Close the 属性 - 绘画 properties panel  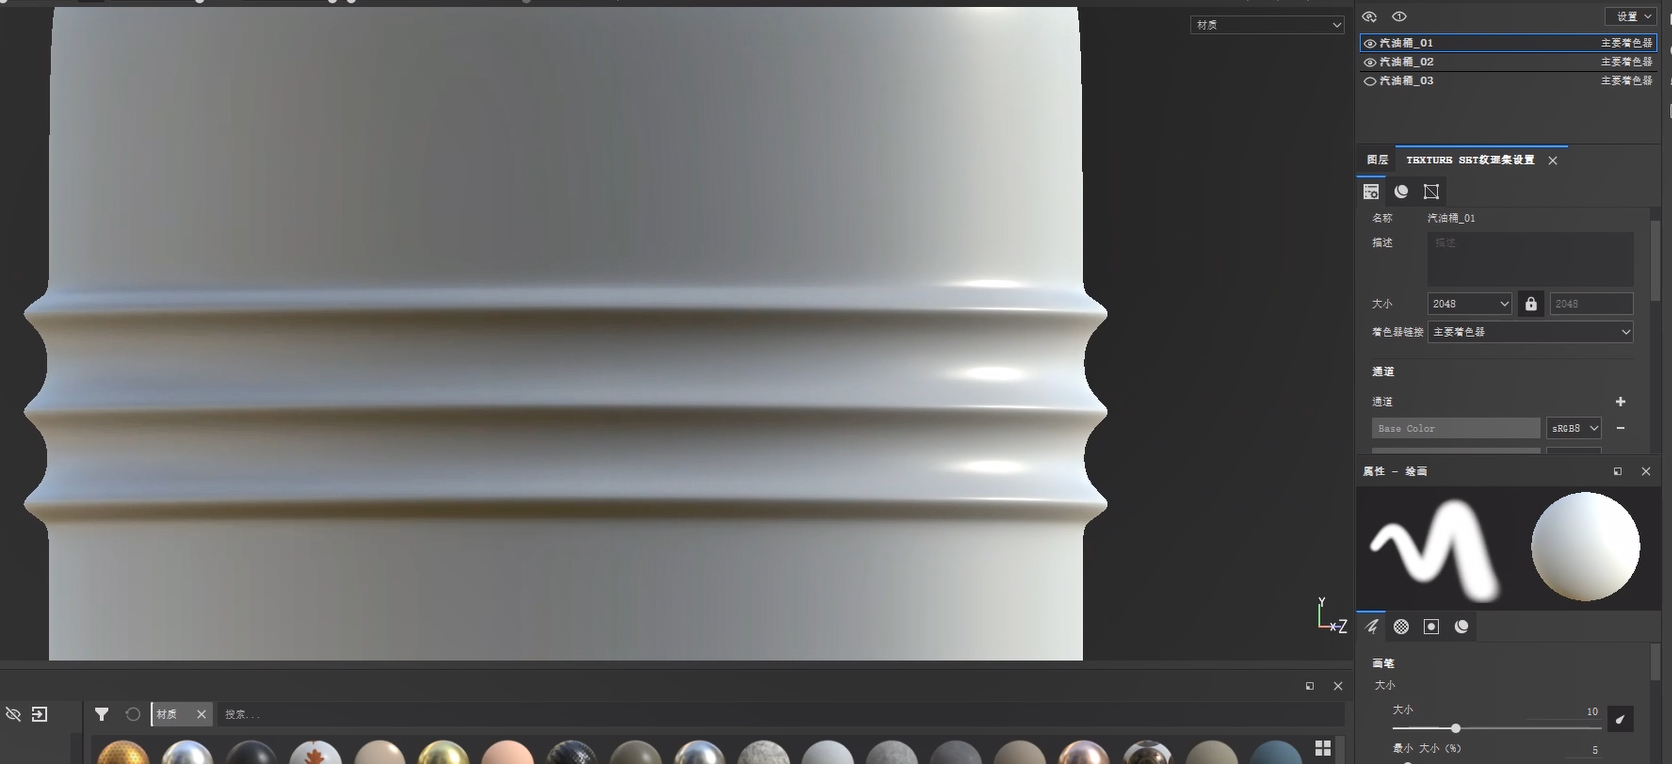pos(1646,471)
